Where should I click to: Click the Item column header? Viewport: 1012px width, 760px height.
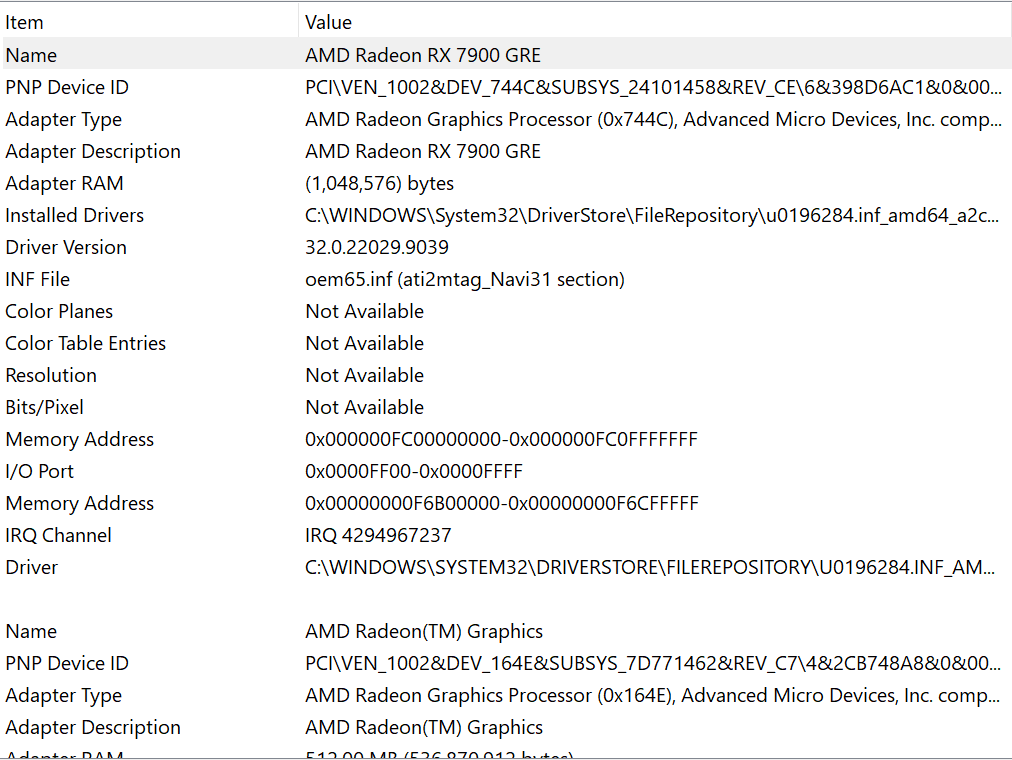point(25,22)
